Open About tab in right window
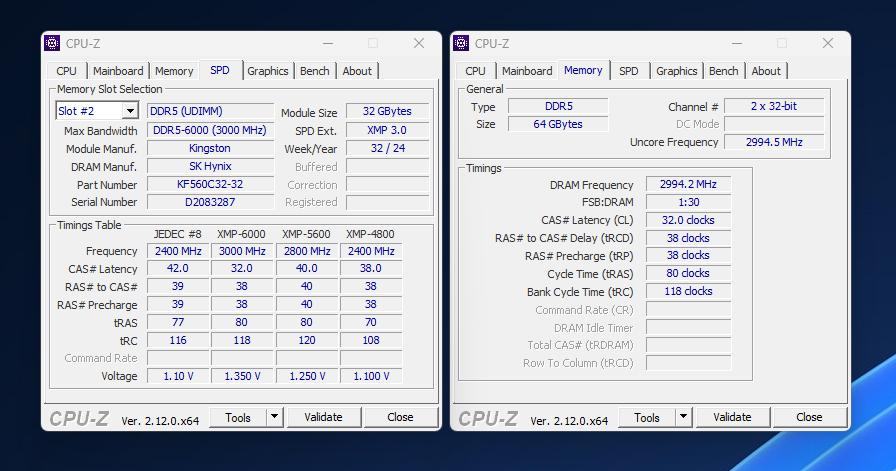 pos(766,71)
